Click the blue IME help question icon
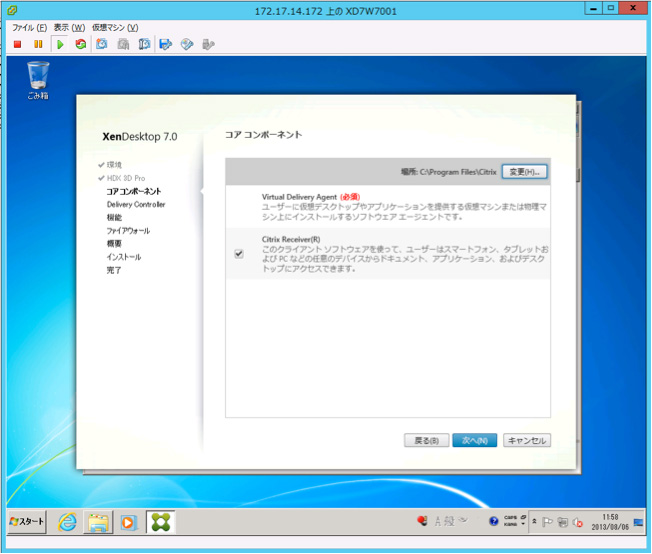 click(494, 521)
